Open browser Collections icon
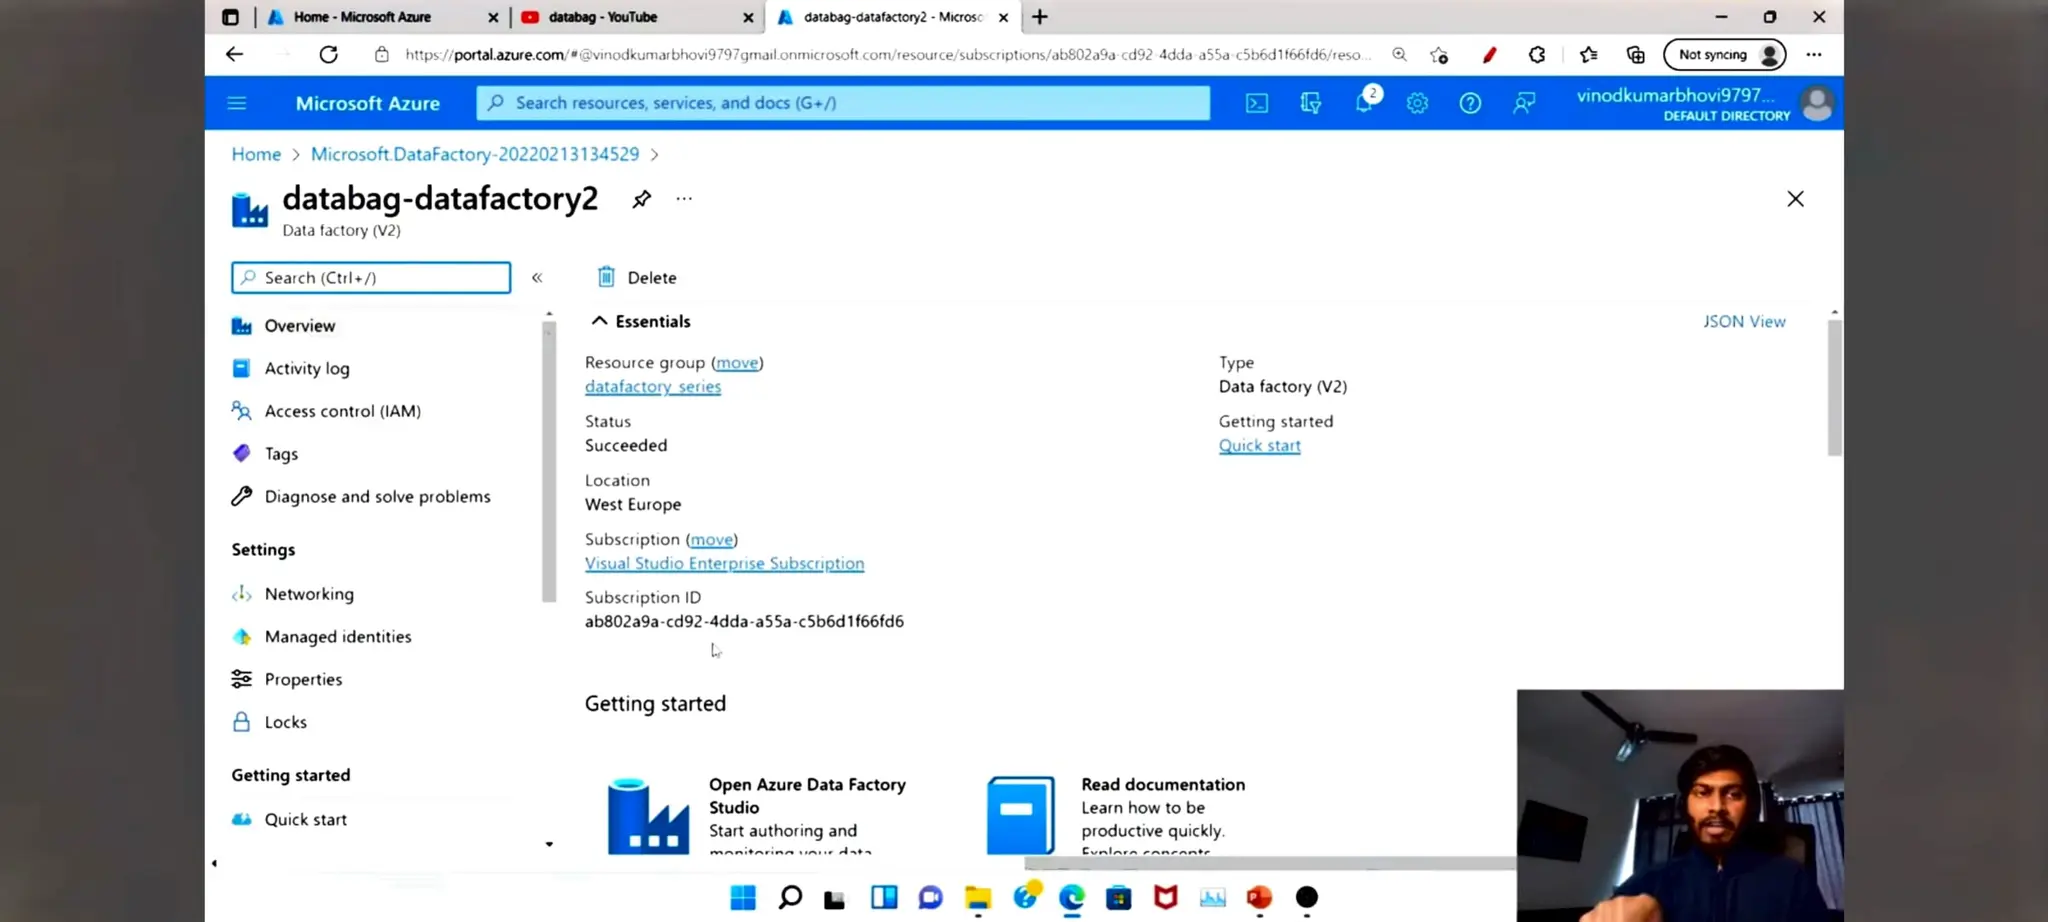The width and height of the screenshot is (2048, 922). click(1635, 55)
